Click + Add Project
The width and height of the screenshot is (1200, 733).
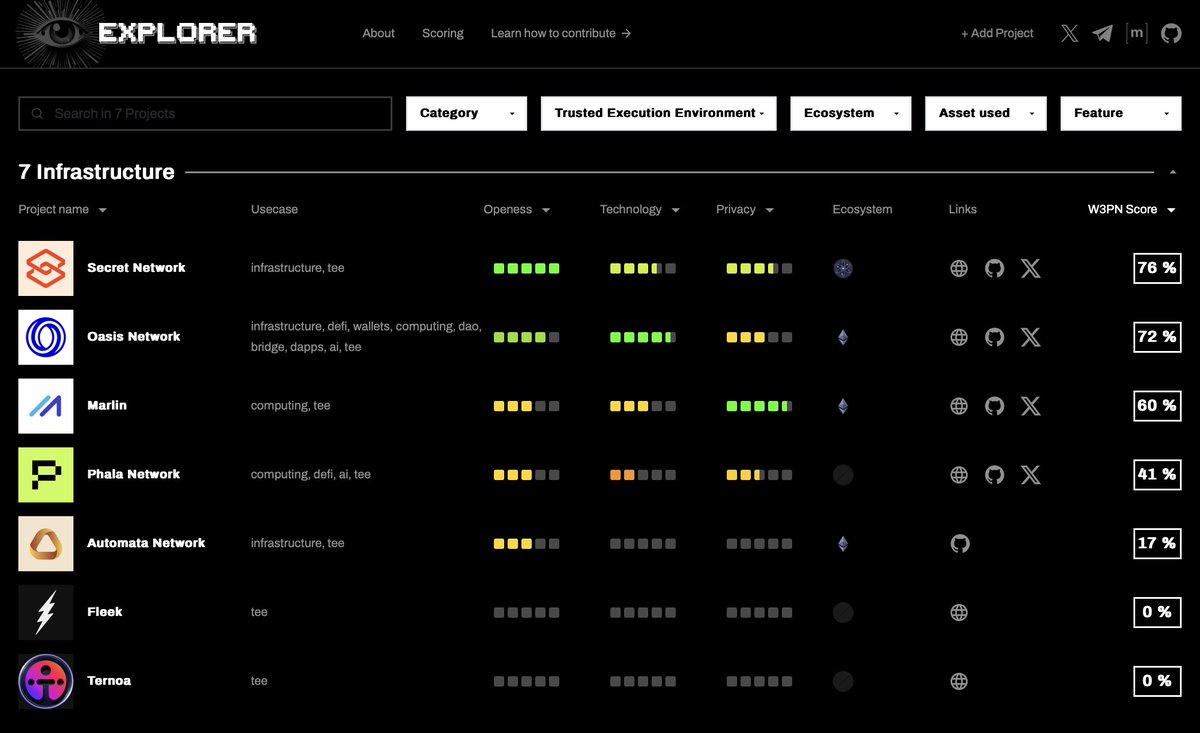click(x=997, y=33)
